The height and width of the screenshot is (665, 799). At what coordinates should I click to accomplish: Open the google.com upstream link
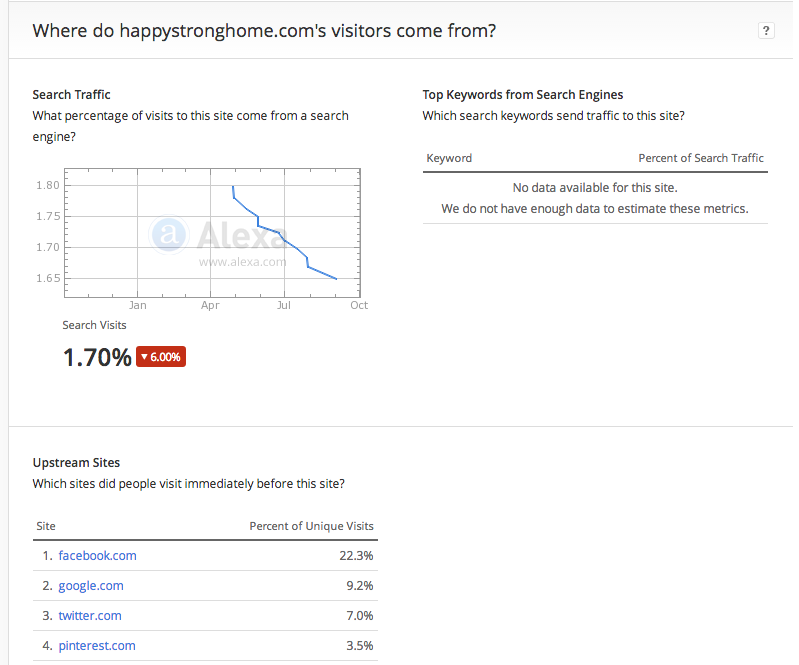click(x=91, y=586)
